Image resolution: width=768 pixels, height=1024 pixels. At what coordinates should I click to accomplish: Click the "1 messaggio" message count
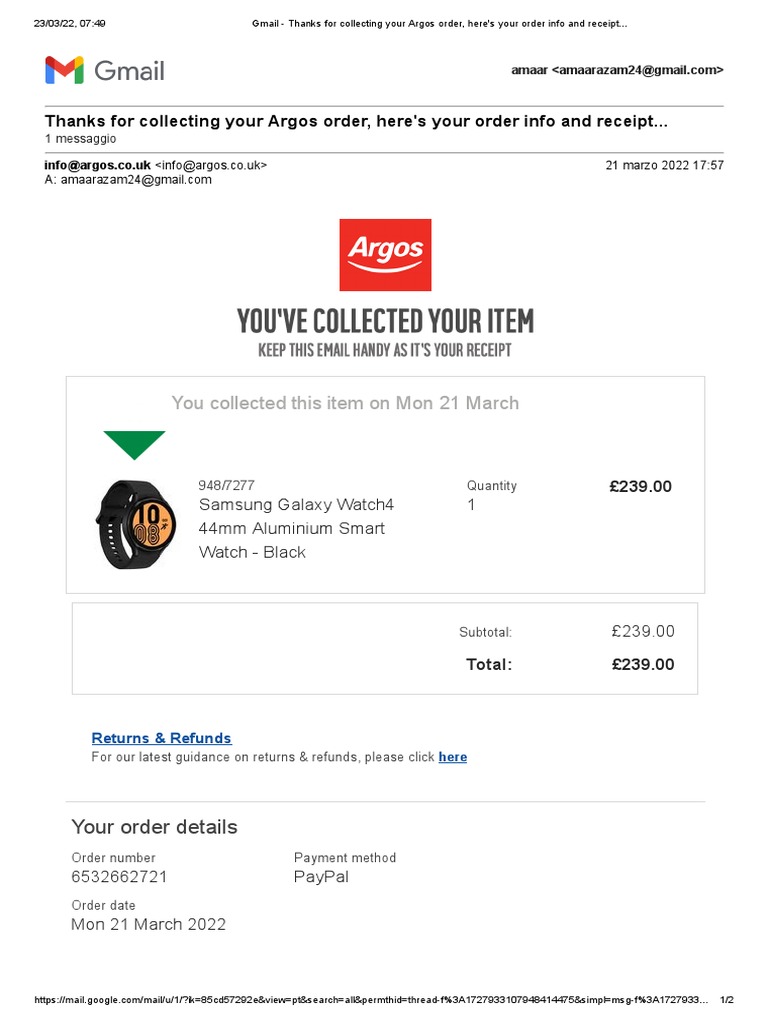click(81, 139)
